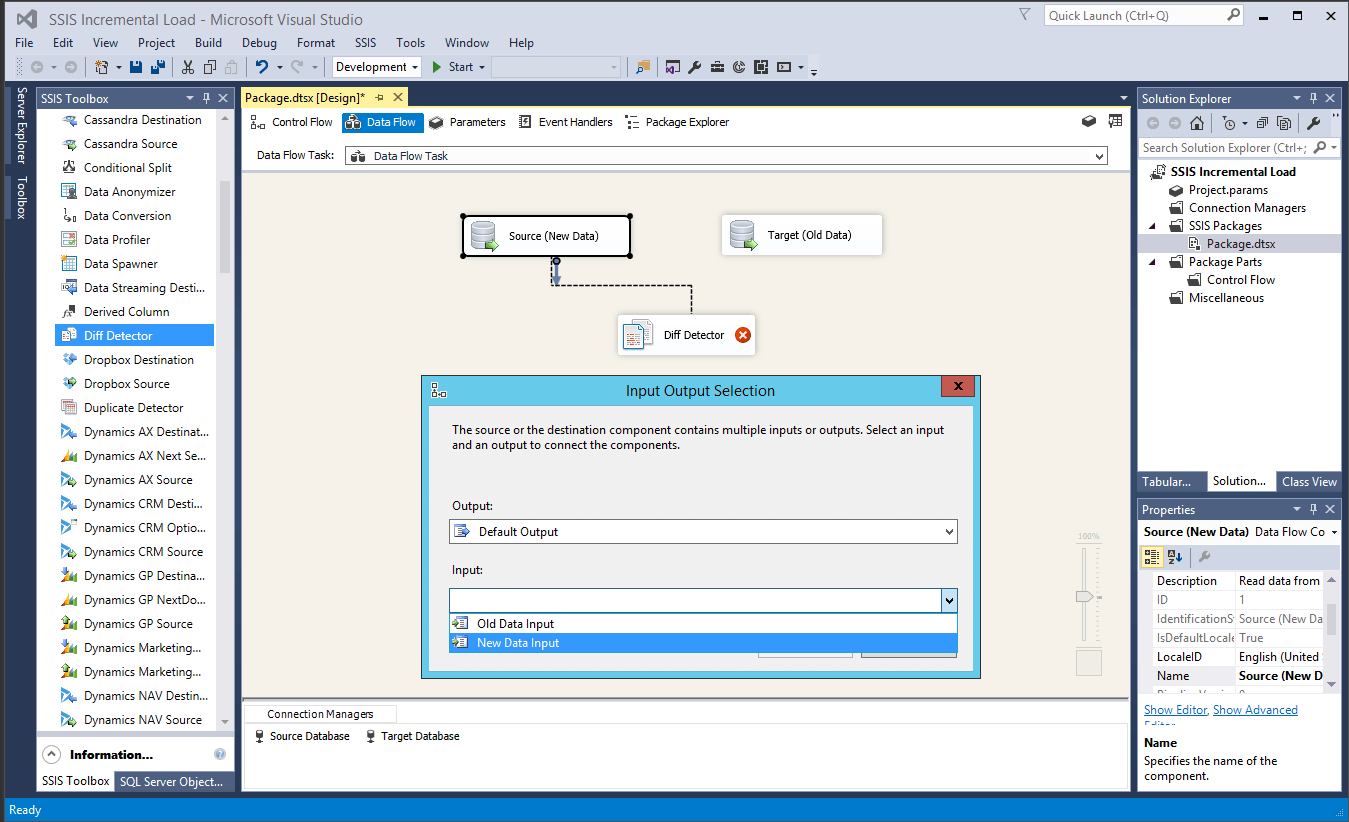Select Package.dtsx in Solution Explorer

(1240, 244)
